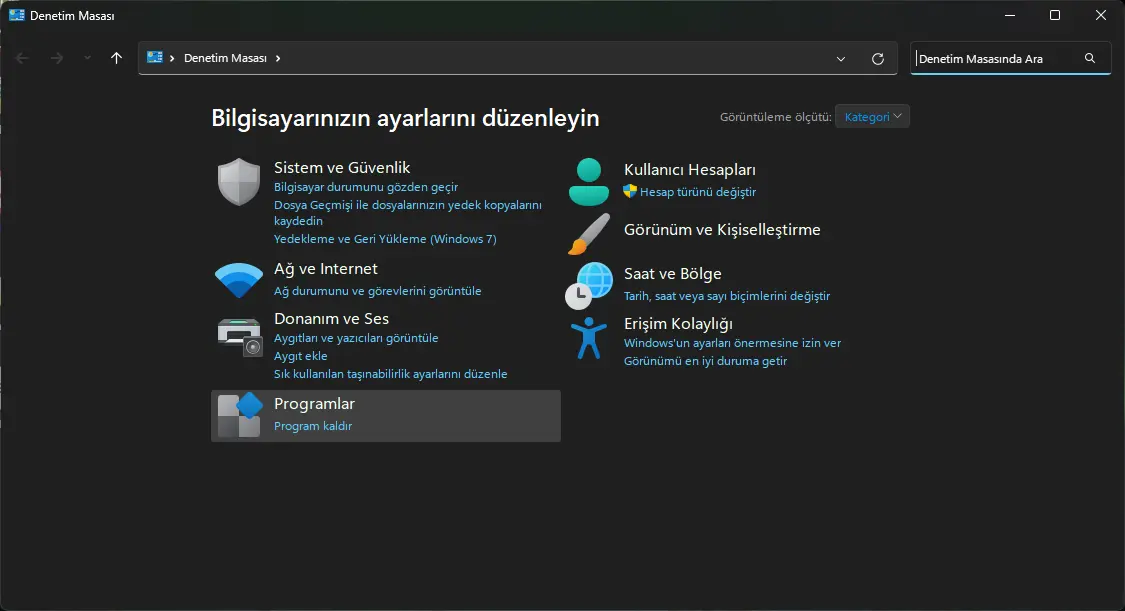
Task: Click Aygıt ekle link
Action: pyautogui.click(x=301, y=356)
